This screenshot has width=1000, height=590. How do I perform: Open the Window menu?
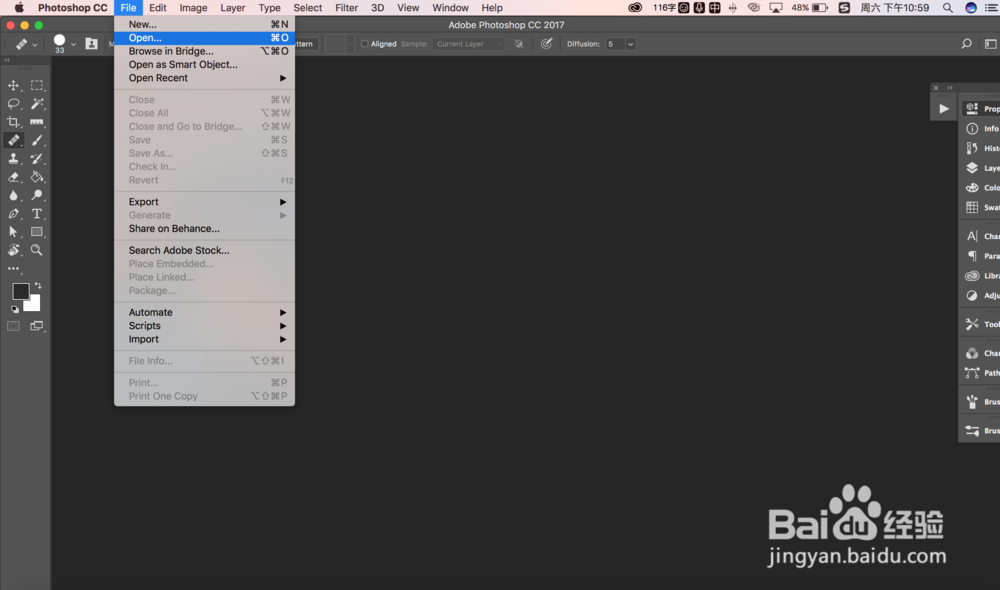[x=450, y=8]
